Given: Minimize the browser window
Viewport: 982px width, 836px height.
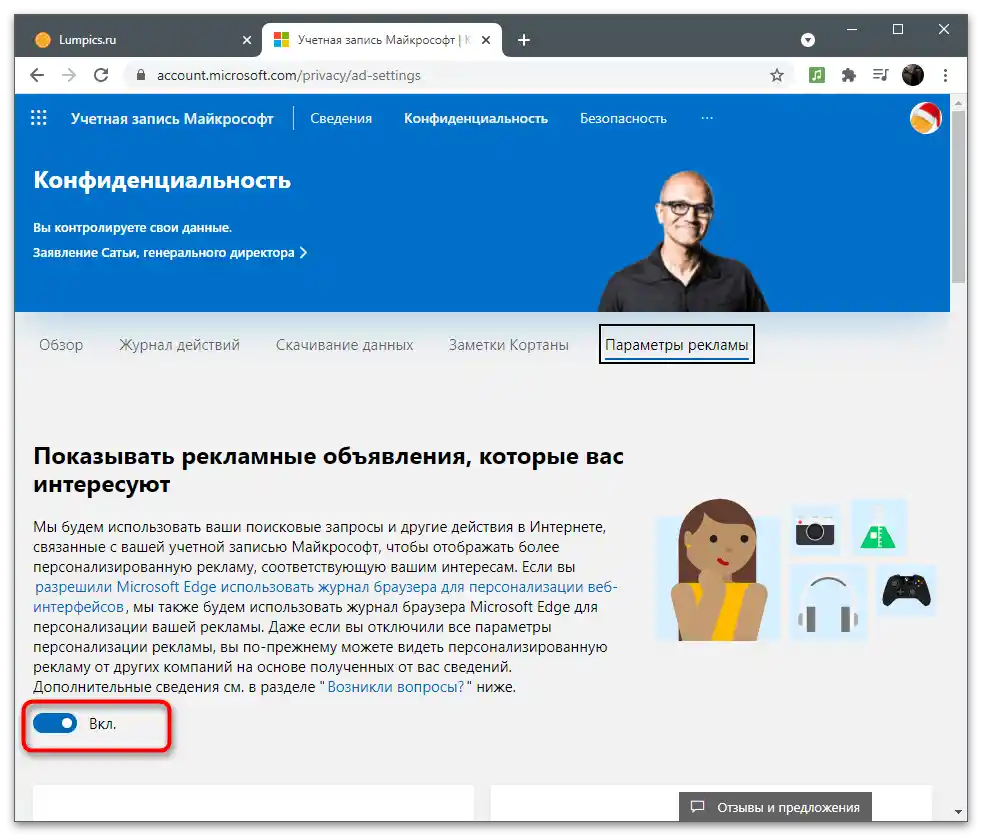Looking at the screenshot, I should point(852,29).
